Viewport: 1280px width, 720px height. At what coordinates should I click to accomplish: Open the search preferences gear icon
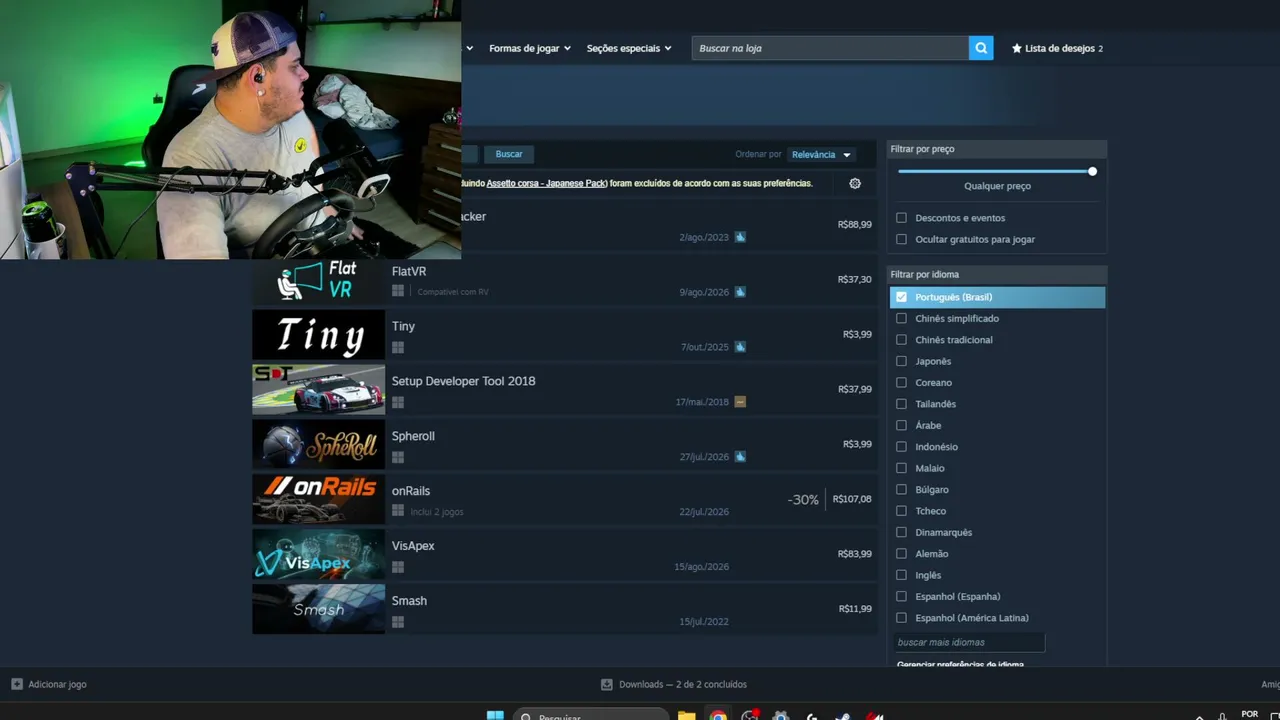pos(855,184)
